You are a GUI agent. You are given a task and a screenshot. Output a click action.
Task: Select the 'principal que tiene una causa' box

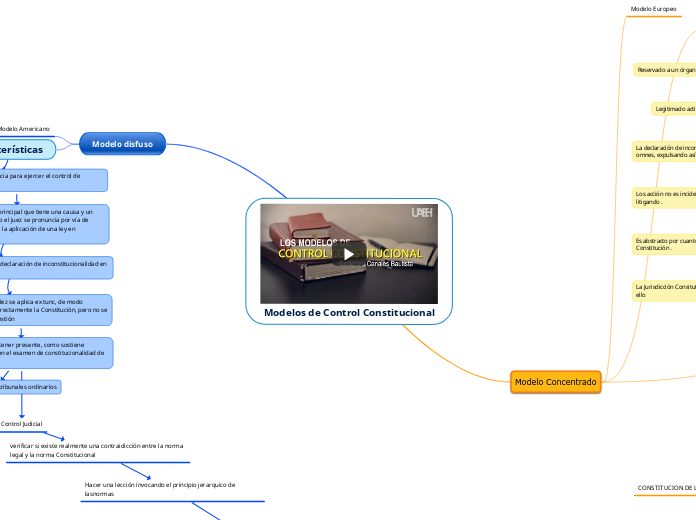click(54, 224)
